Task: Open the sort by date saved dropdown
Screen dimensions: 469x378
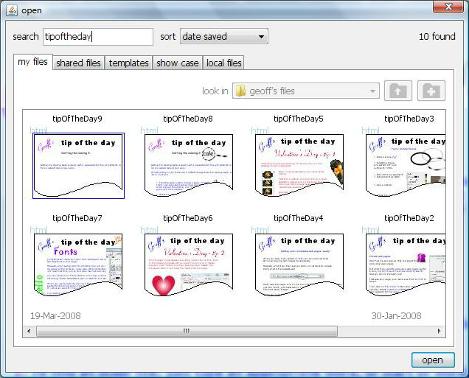Action: (224, 36)
